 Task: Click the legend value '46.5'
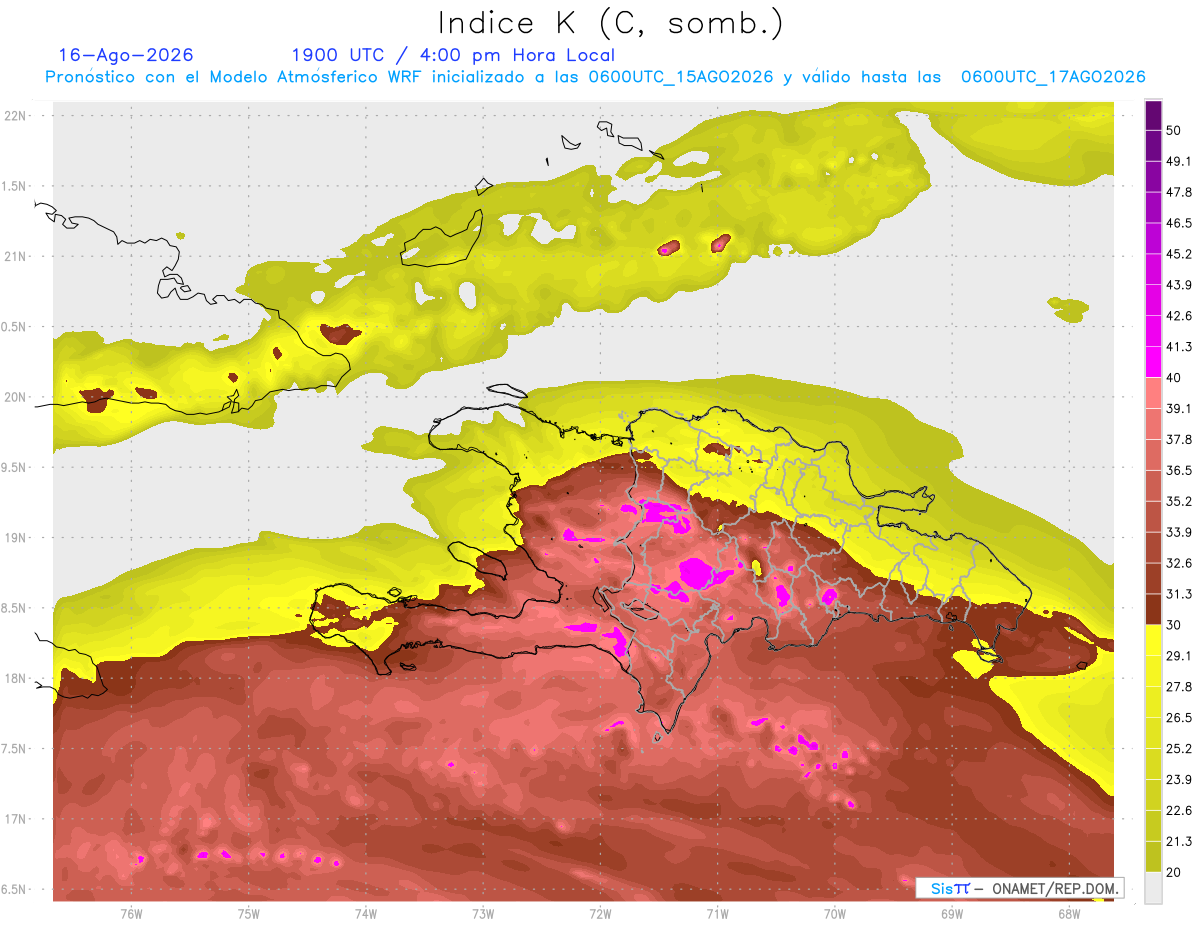[x=1179, y=223]
